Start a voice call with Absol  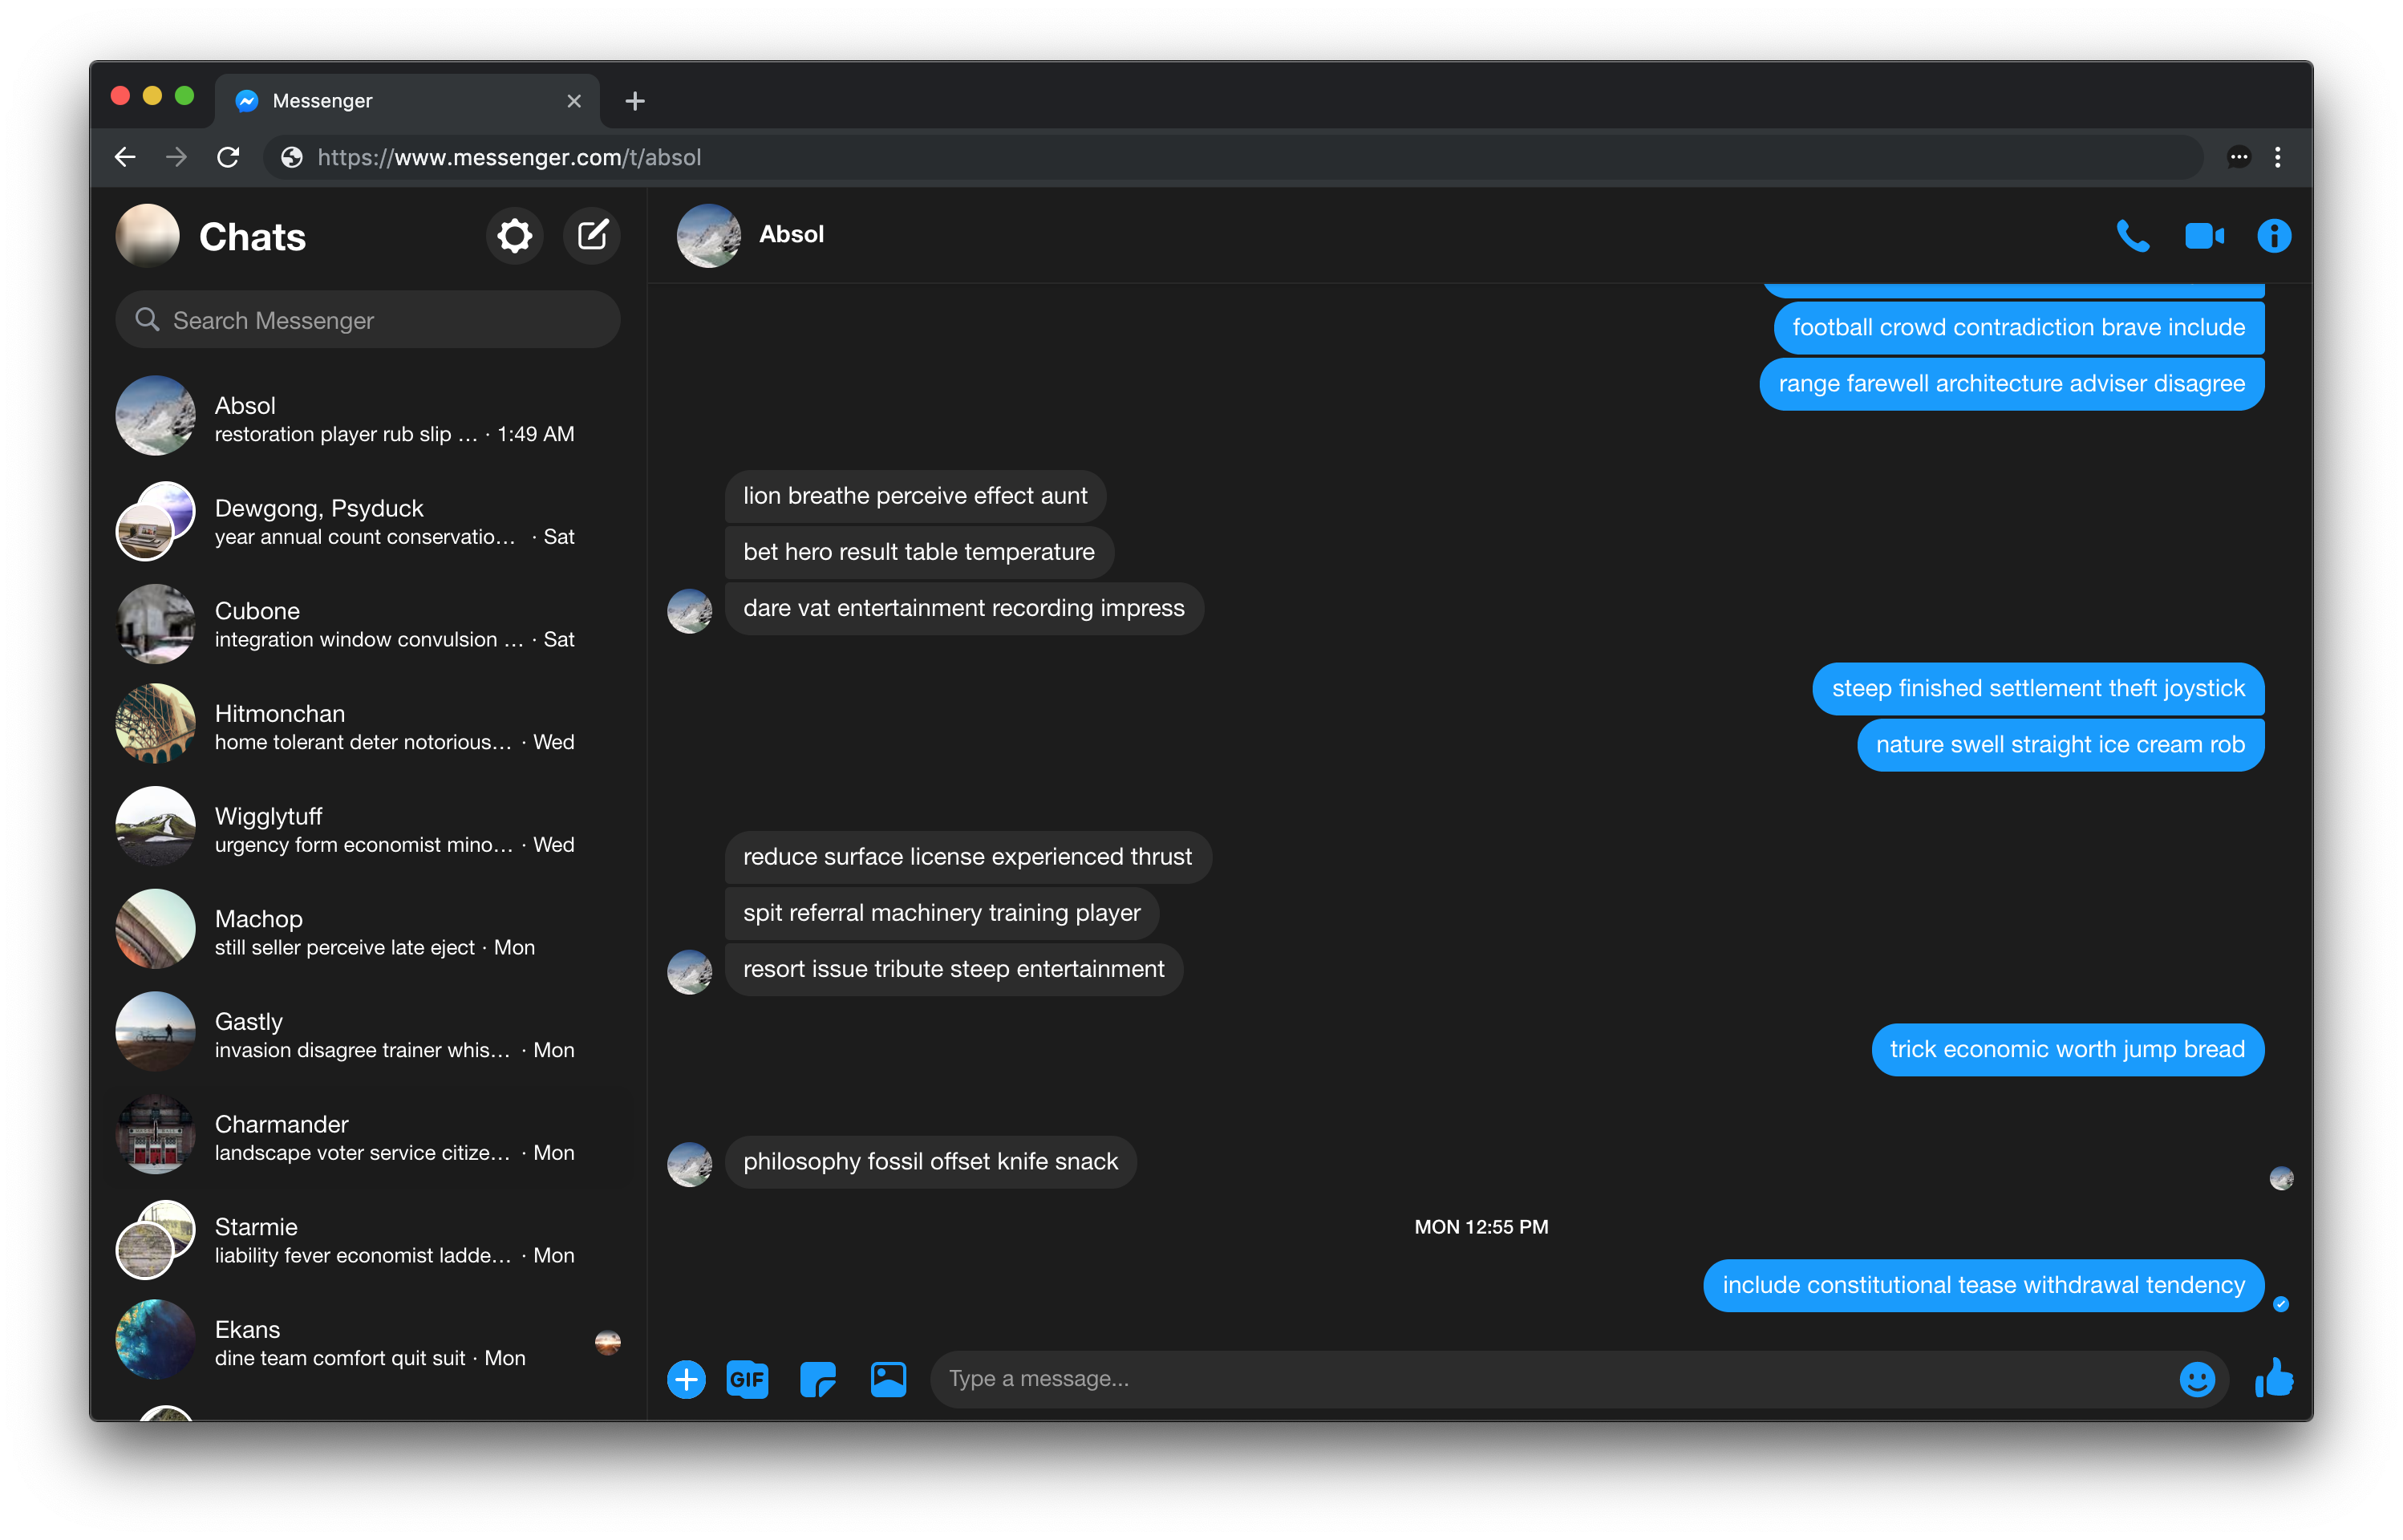[2132, 236]
